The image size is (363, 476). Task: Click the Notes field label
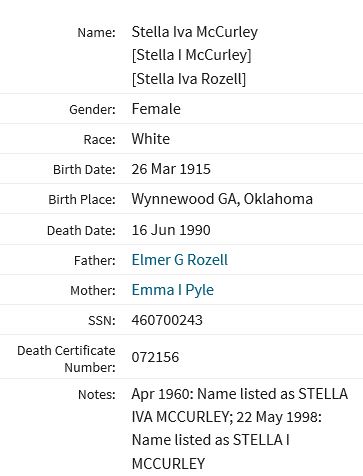click(x=97, y=395)
